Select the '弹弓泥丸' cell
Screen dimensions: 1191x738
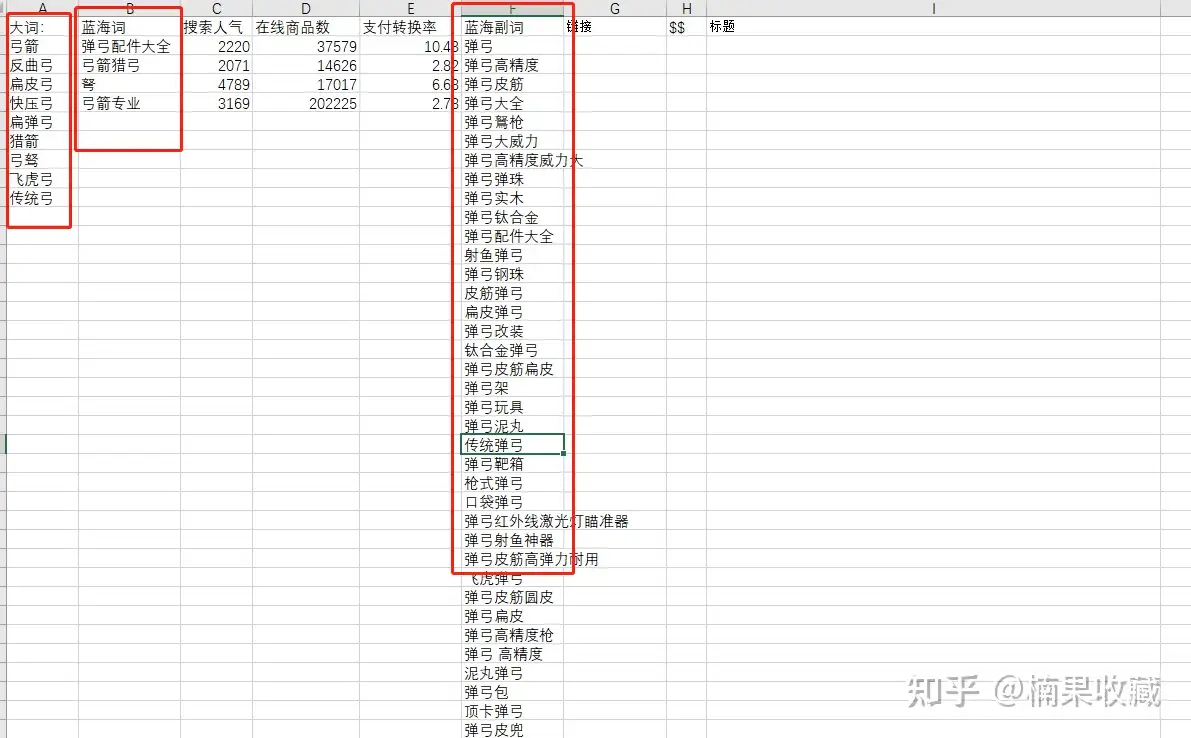pyautogui.click(x=512, y=426)
